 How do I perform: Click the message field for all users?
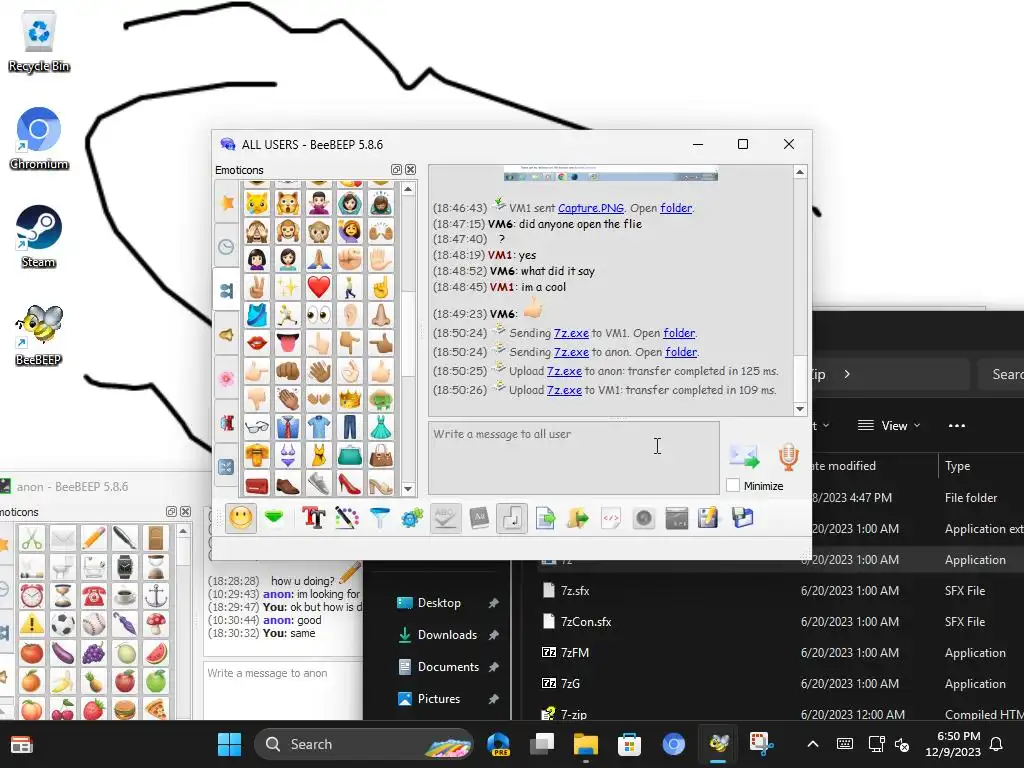[x=574, y=458]
